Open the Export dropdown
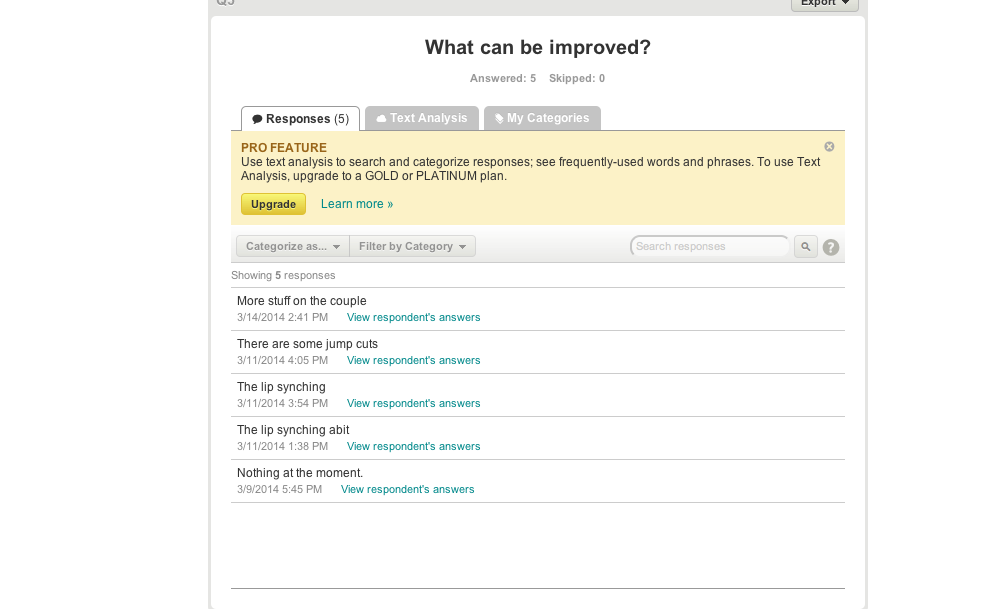Image resolution: width=991 pixels, height=609 pixels. point(824,3)
